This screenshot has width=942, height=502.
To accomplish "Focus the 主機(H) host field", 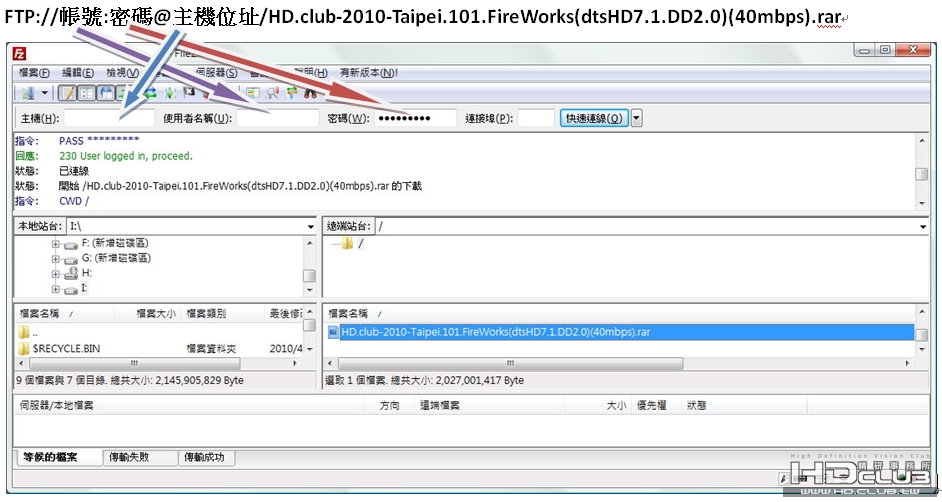I will tap(109, 118).
